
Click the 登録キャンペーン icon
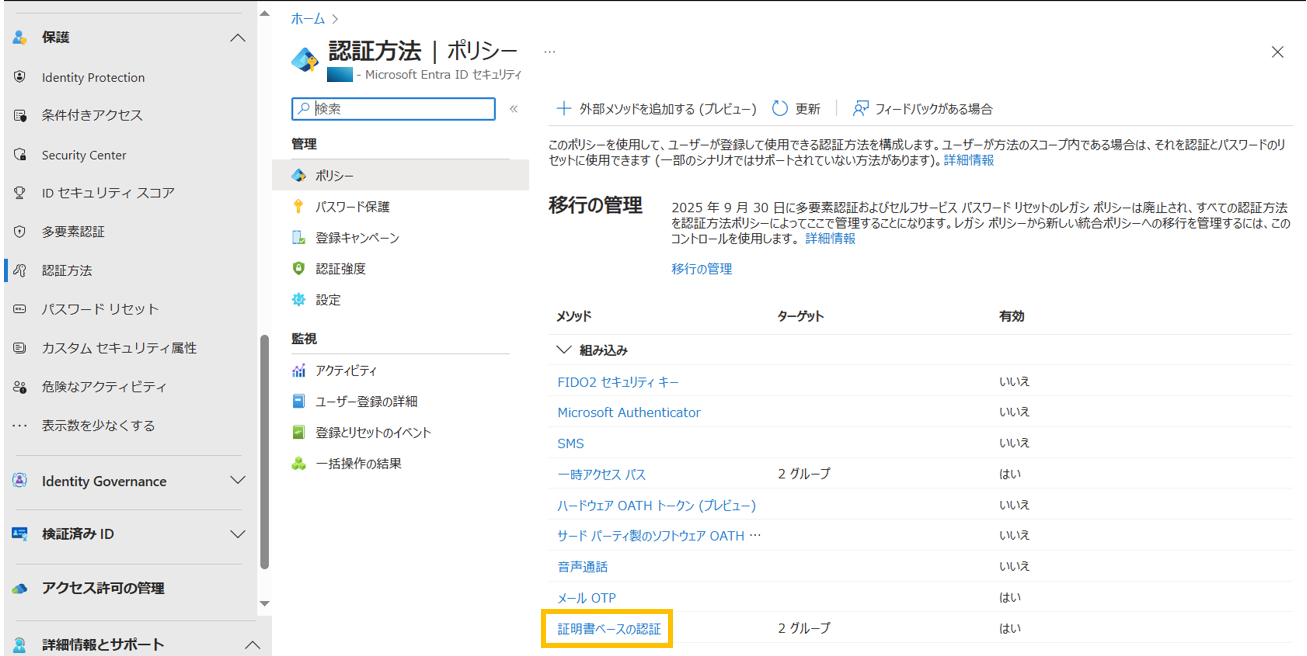coord(298,238)
